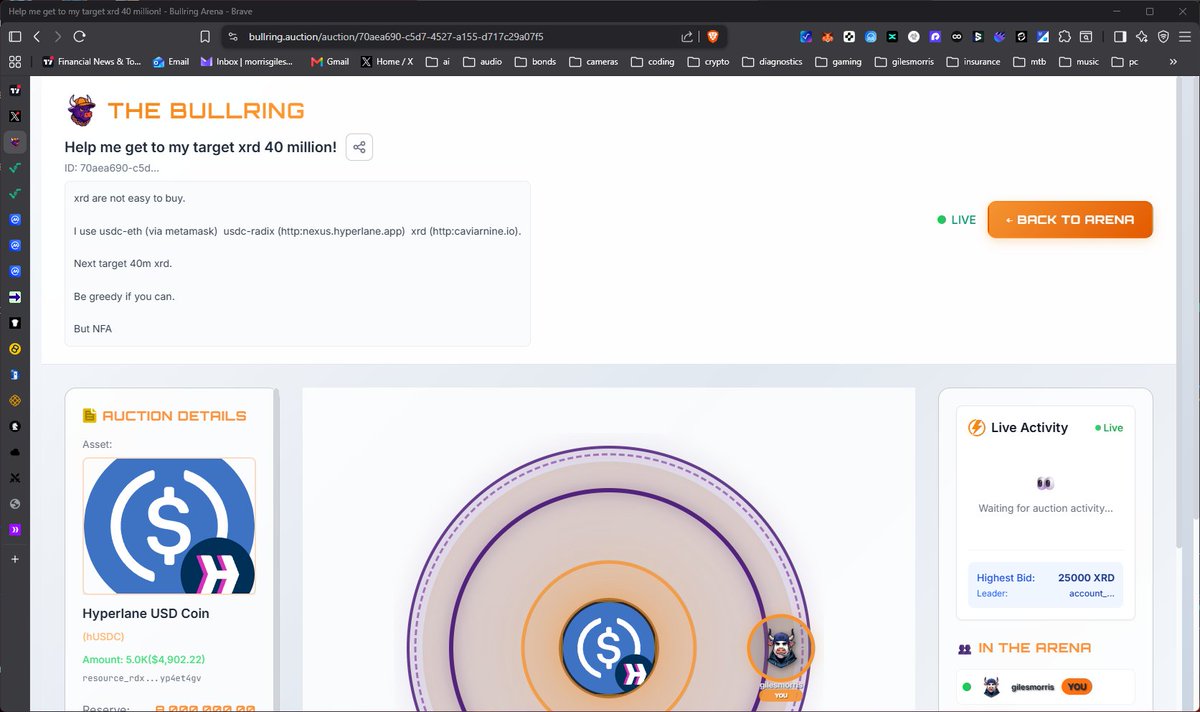Open the 'gaming' bookmarks folder
Screen dimensions: 1200x712
click(x=838, y=61)
